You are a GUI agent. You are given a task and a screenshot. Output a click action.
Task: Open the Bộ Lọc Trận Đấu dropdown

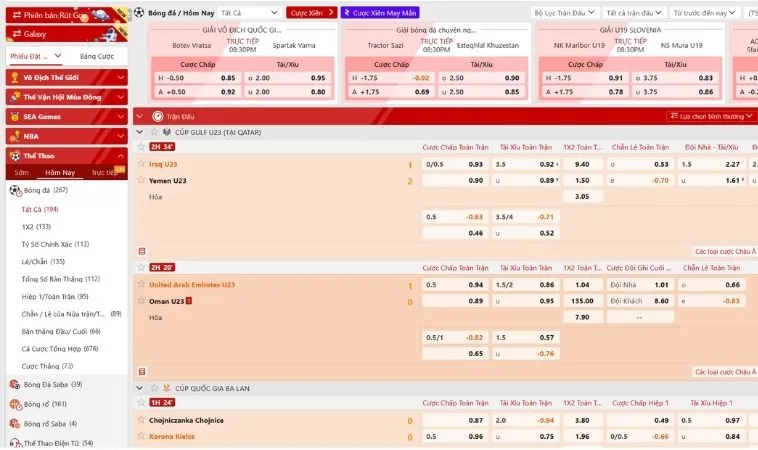point(564,13)
